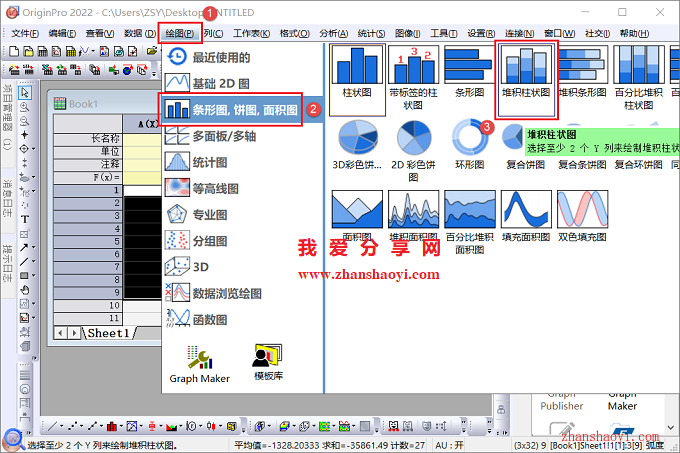Image resolution: width=680 pixels, height=453 pixels.
Task: Select column header A(X) in Book1
Action: click(142, 124)
